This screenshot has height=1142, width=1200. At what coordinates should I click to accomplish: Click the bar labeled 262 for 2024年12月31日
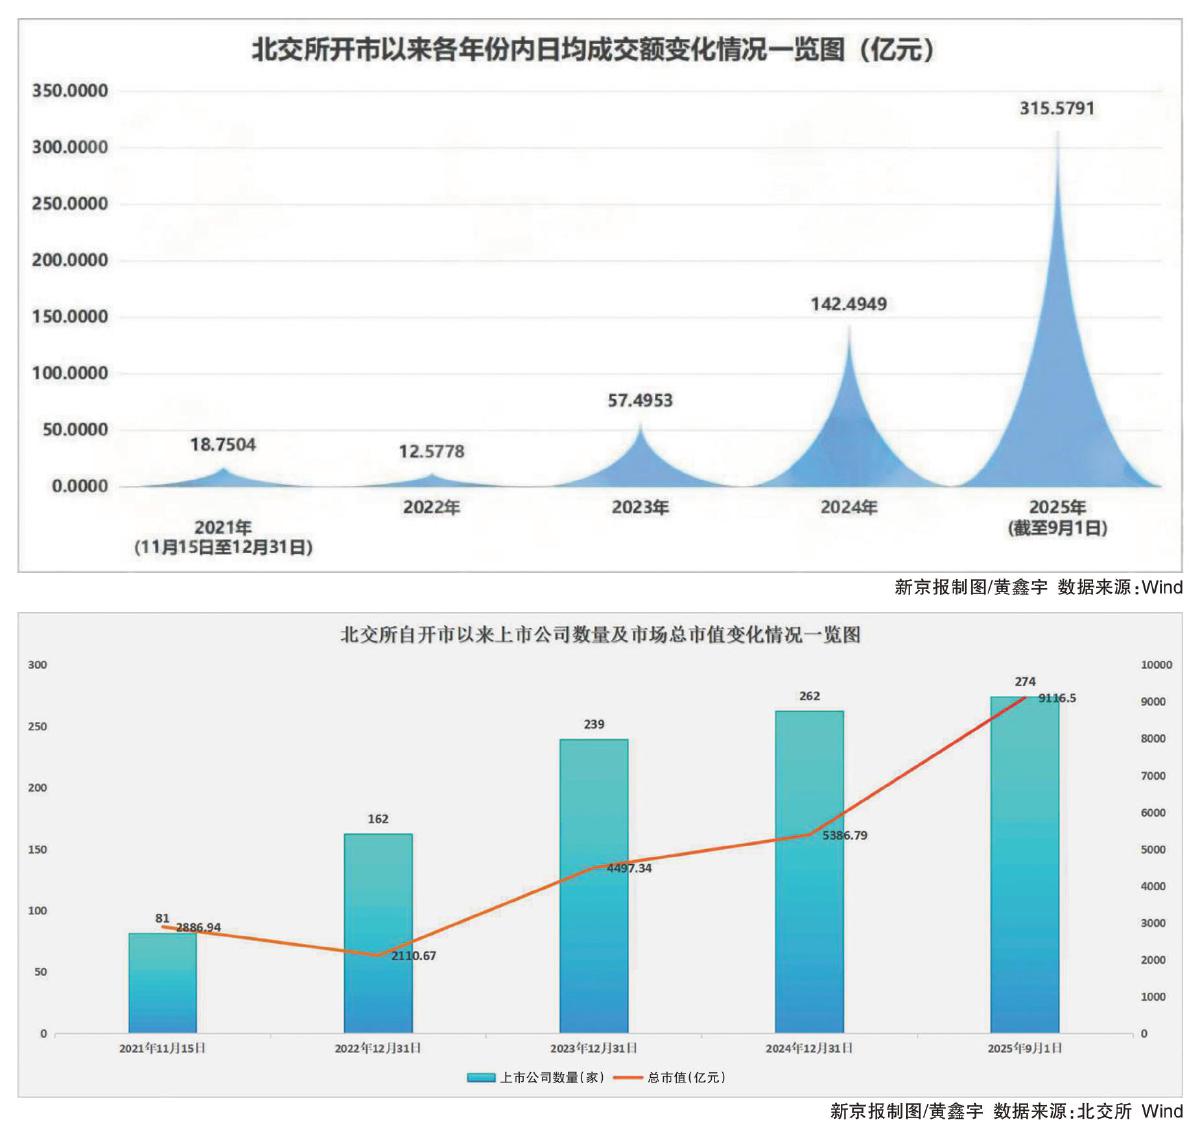810,872
